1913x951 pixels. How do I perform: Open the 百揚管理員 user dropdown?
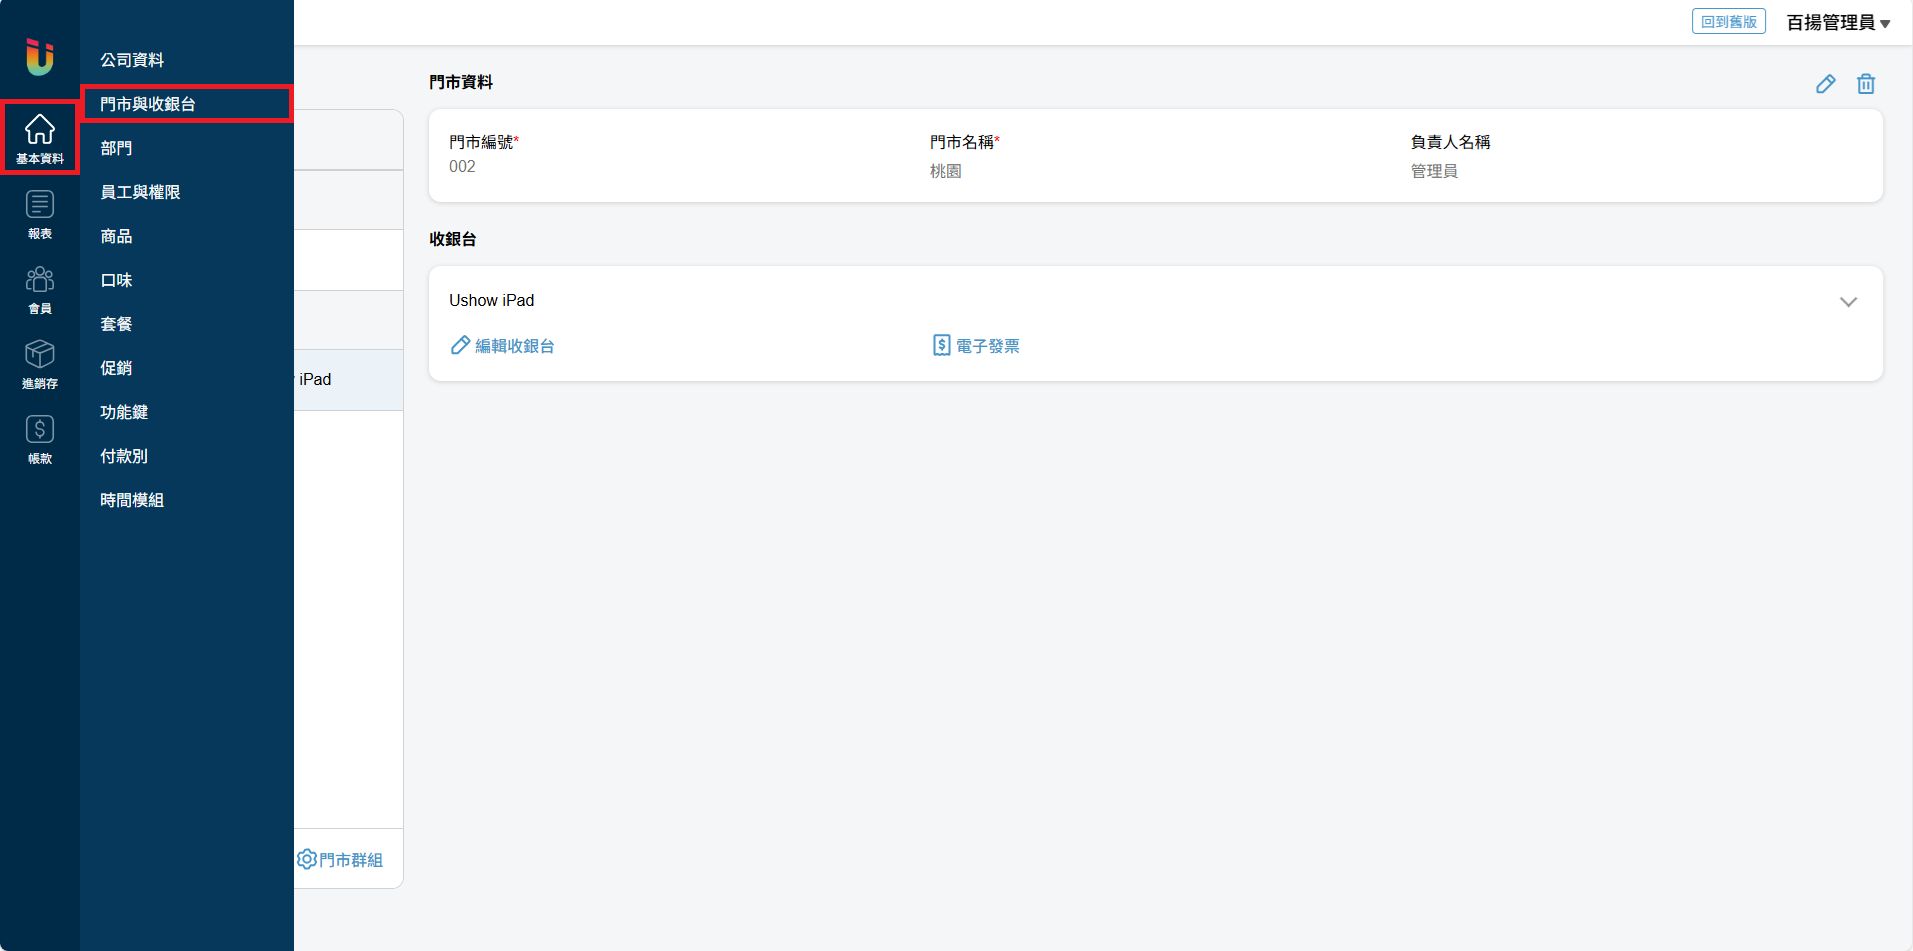click(1837, 23)
